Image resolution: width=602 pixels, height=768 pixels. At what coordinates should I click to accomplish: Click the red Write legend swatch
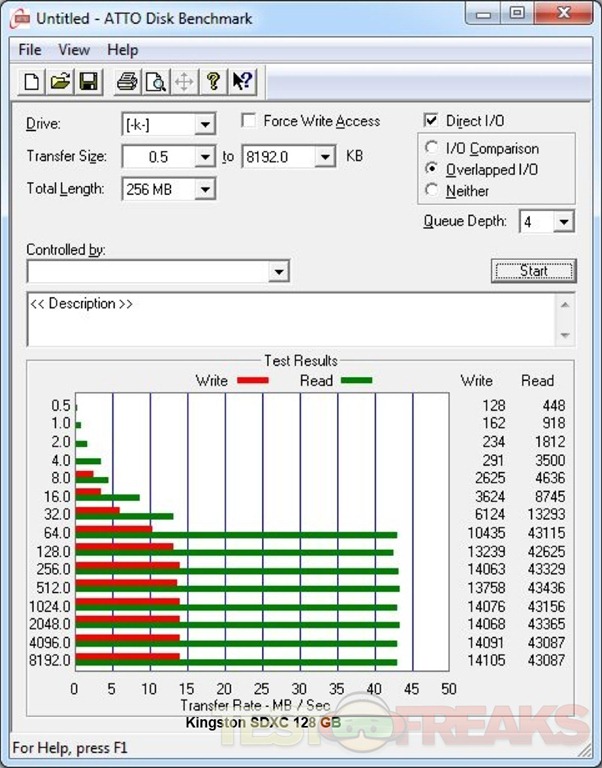pyautogui.click(x=252, y=381)
